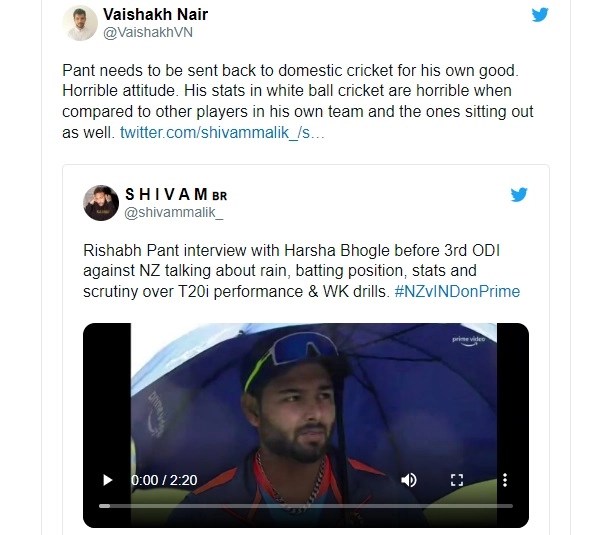Click Vaishakh's tweet text about domestic cricket
This screenshot has height=535, width=601.
pos(297,101)
